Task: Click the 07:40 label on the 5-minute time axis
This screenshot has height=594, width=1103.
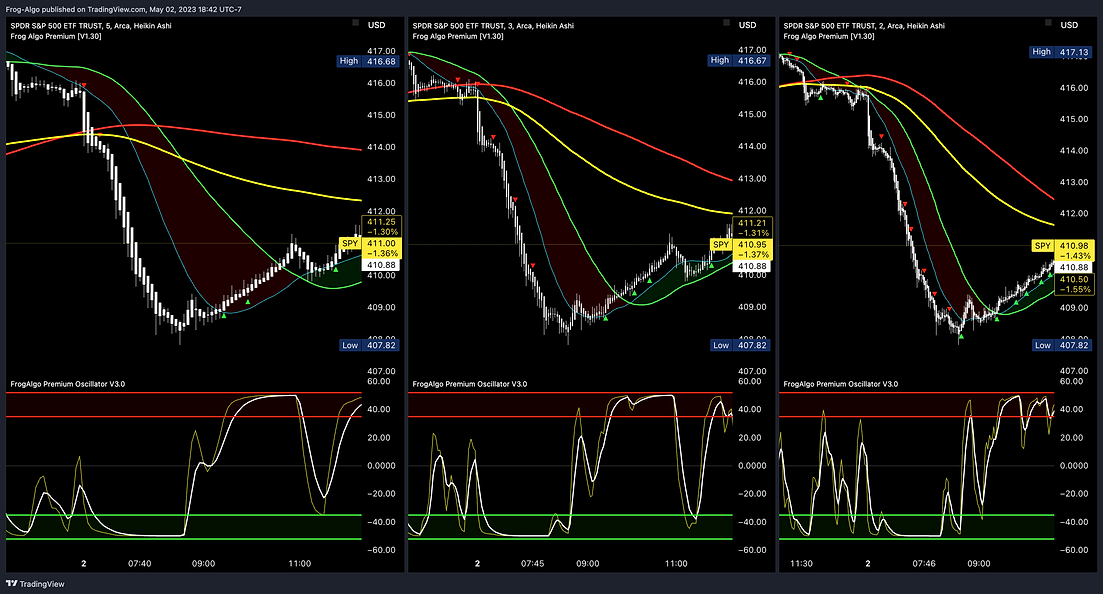Action: (x=139, y=564)
